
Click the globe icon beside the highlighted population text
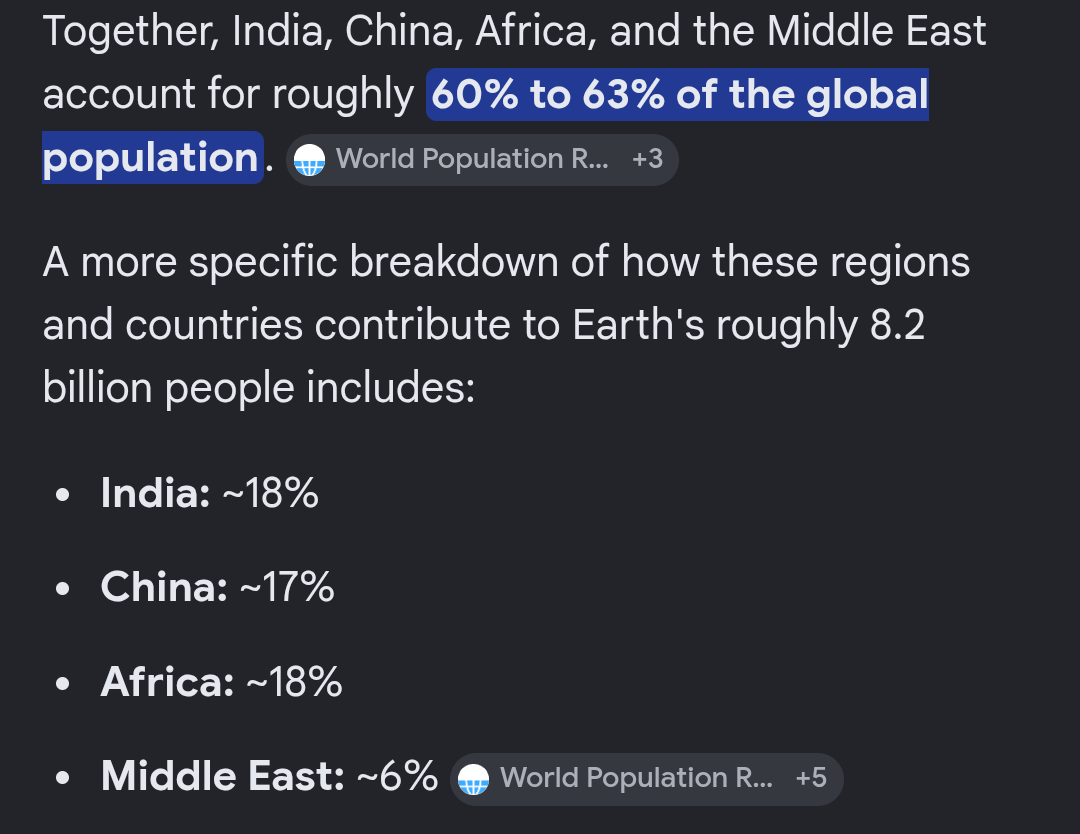(x=309, y=160)
